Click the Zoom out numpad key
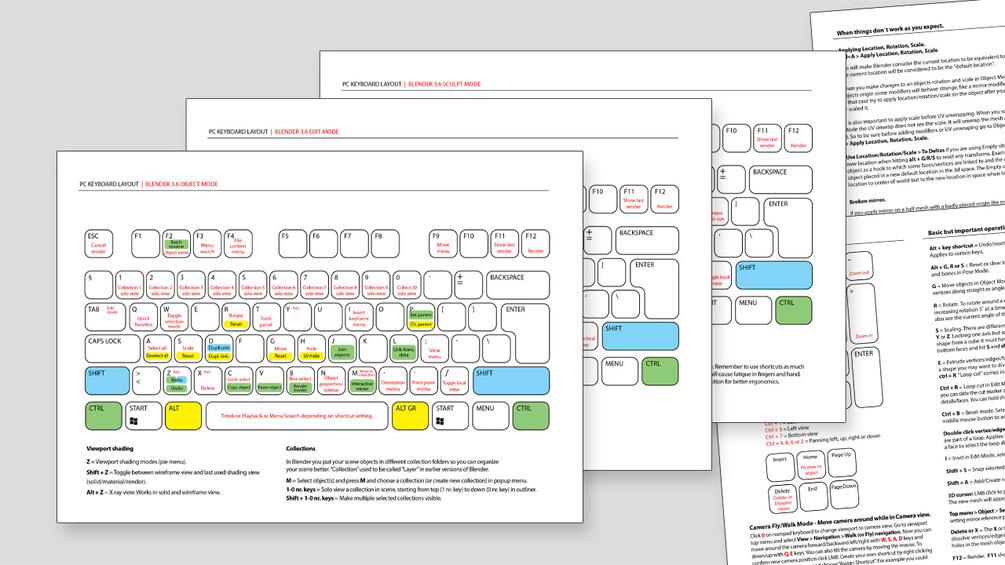 (x=859, y=266)
